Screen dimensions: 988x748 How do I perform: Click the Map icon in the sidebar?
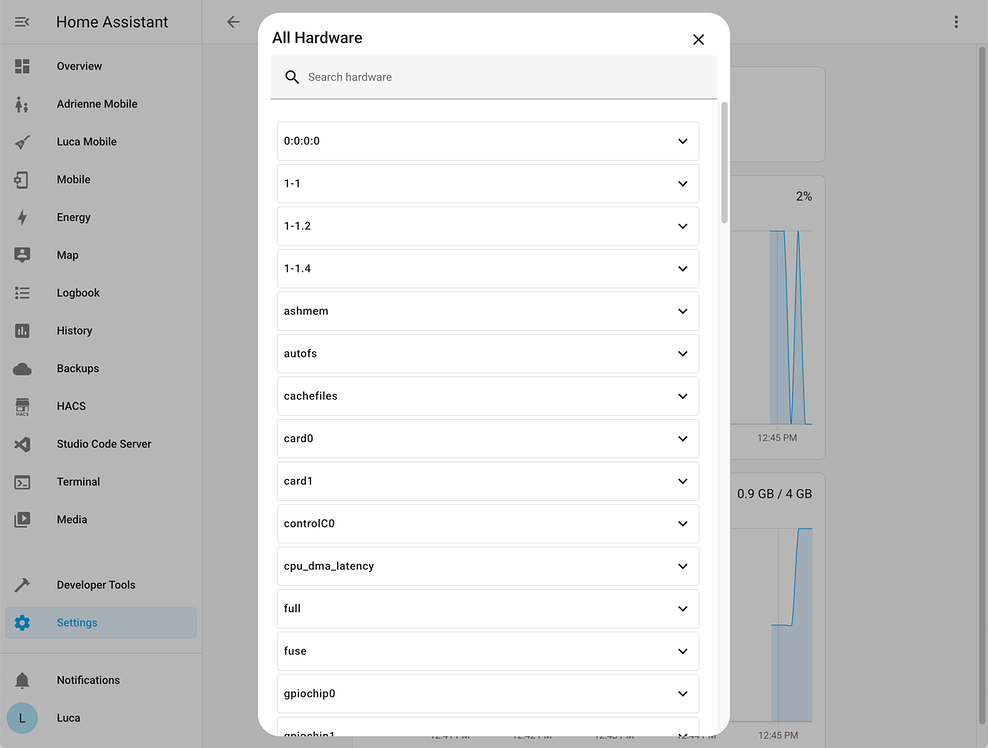click(22, 255)
